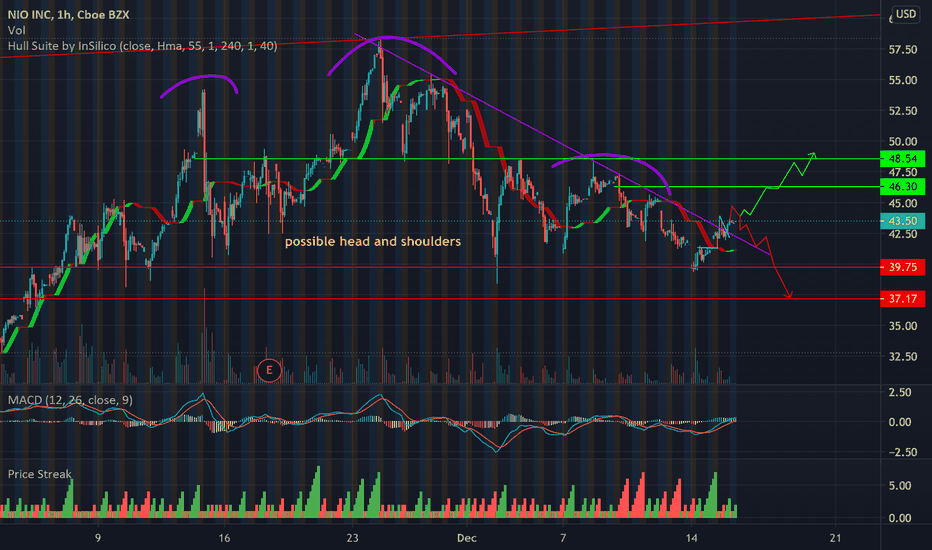This screenshot has width=932, height=550.
Task: Click the 32.50 price axis value
Action: click(x=902, y=357)
